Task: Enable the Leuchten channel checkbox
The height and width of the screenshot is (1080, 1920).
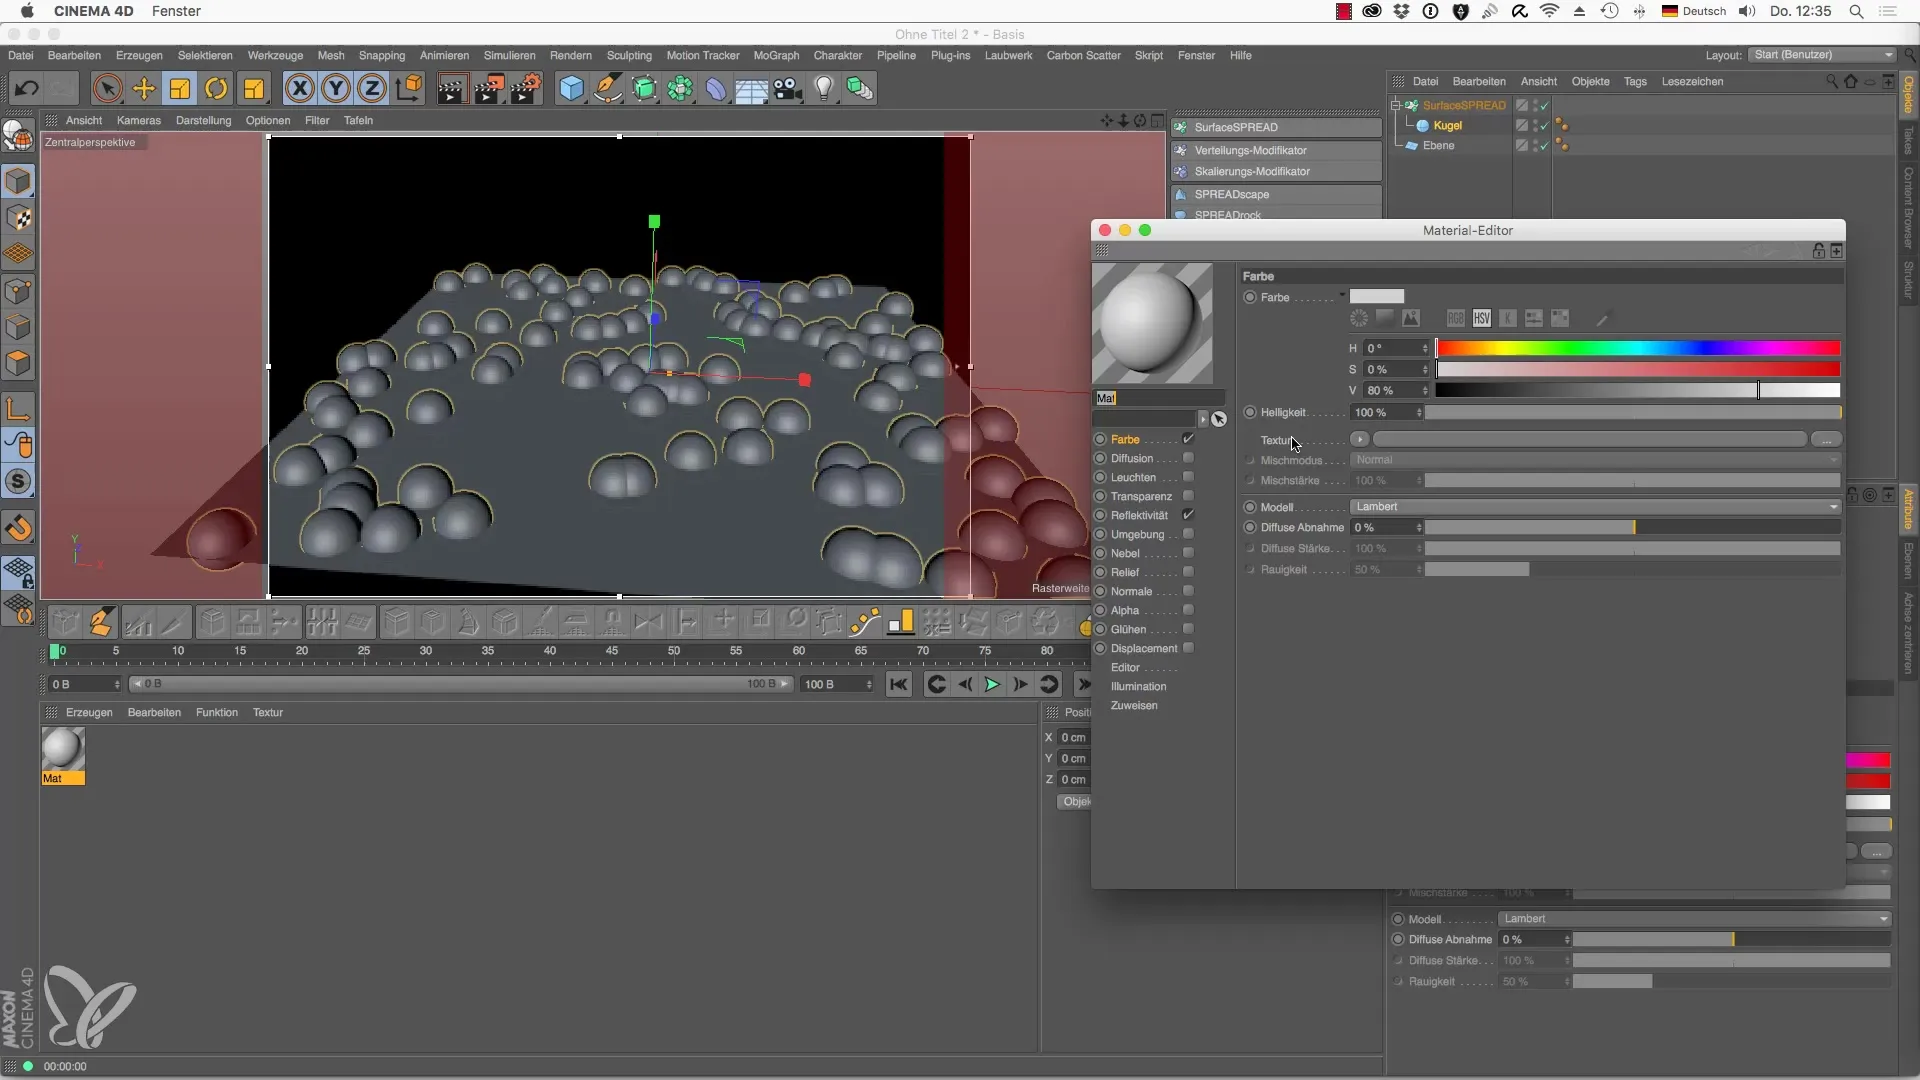Action: 1188,477
